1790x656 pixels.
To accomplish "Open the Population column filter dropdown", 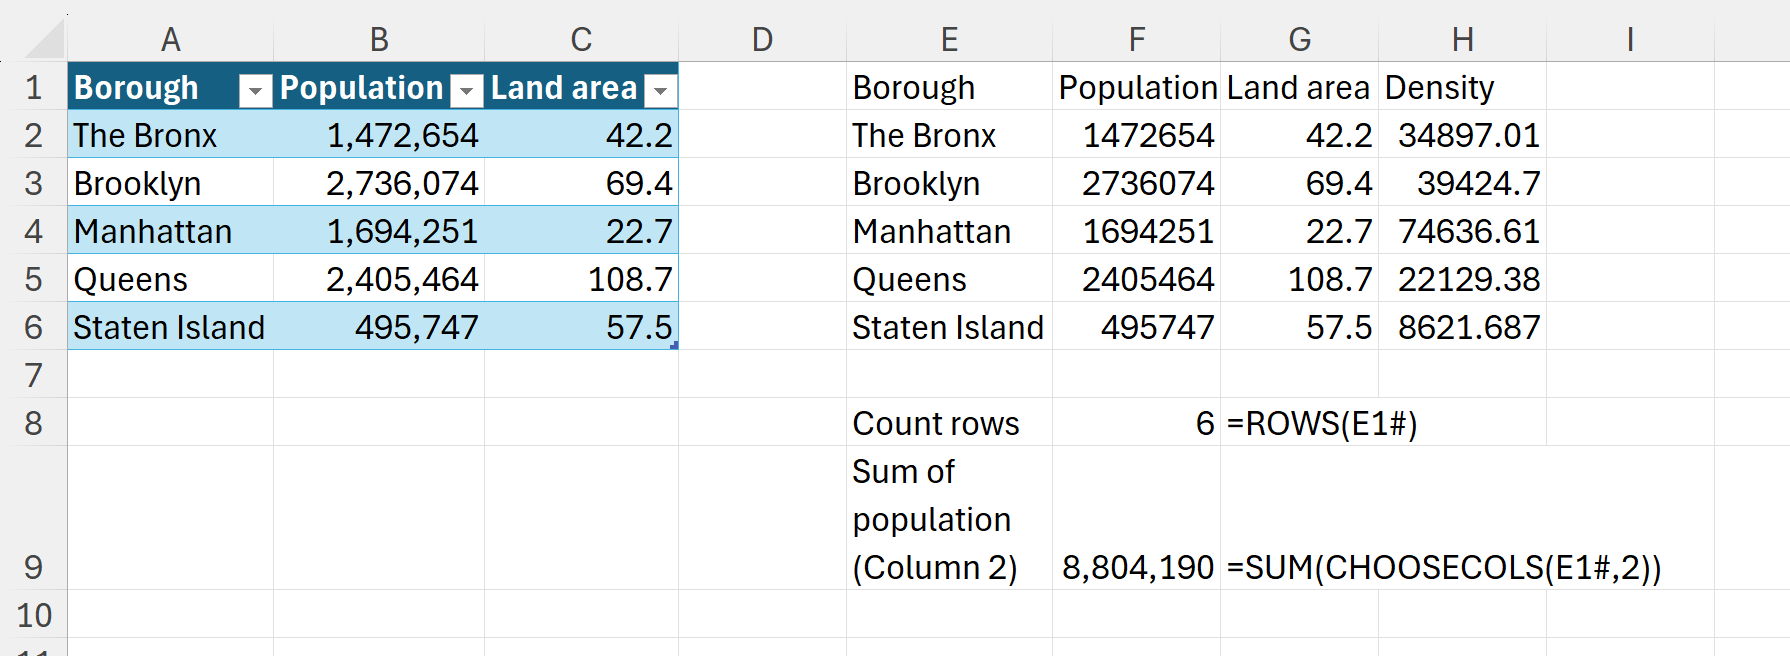I will (x=466, y=91).
